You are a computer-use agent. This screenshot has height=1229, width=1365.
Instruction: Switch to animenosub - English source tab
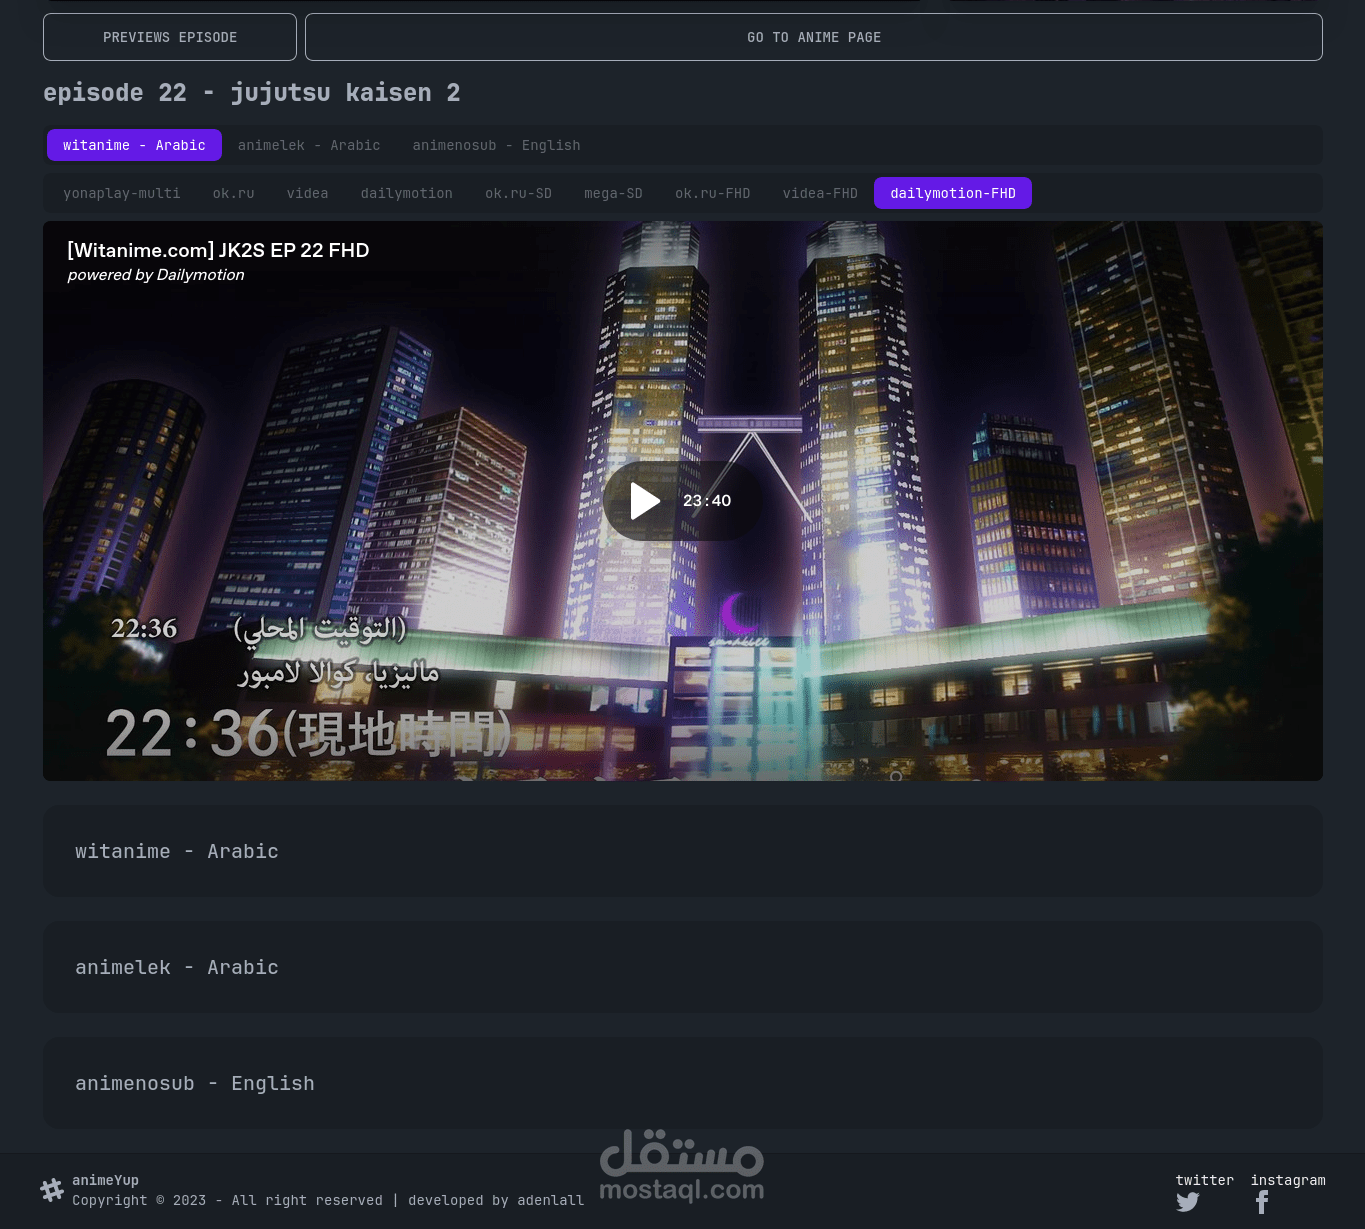(496, 145)
